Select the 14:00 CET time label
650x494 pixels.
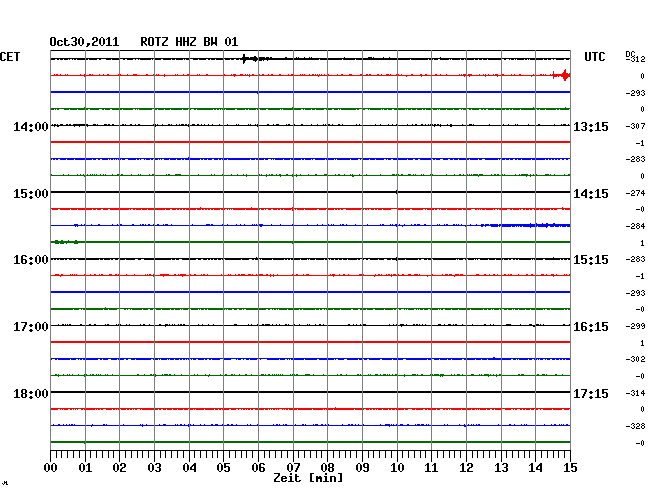click(31, 126)
